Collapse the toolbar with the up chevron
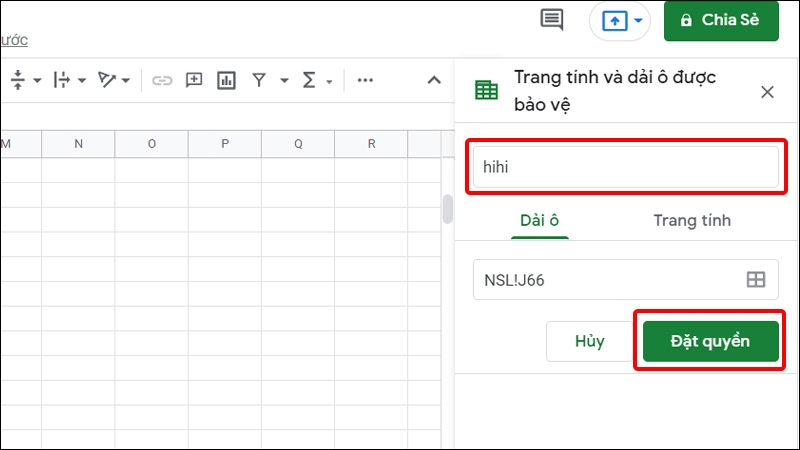 click(434, 80)
